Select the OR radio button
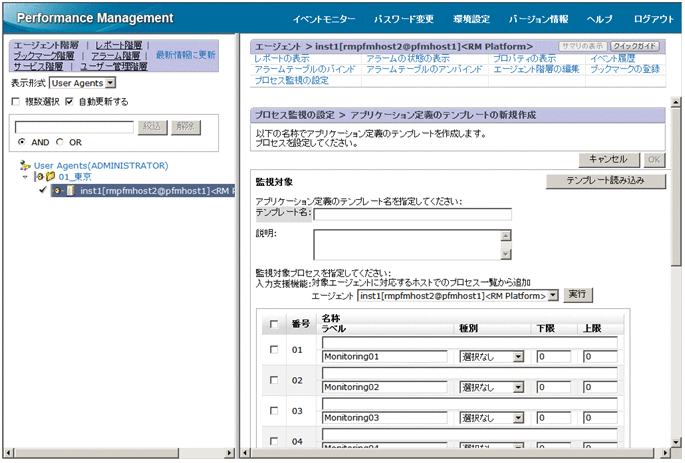 coord(60,142)
